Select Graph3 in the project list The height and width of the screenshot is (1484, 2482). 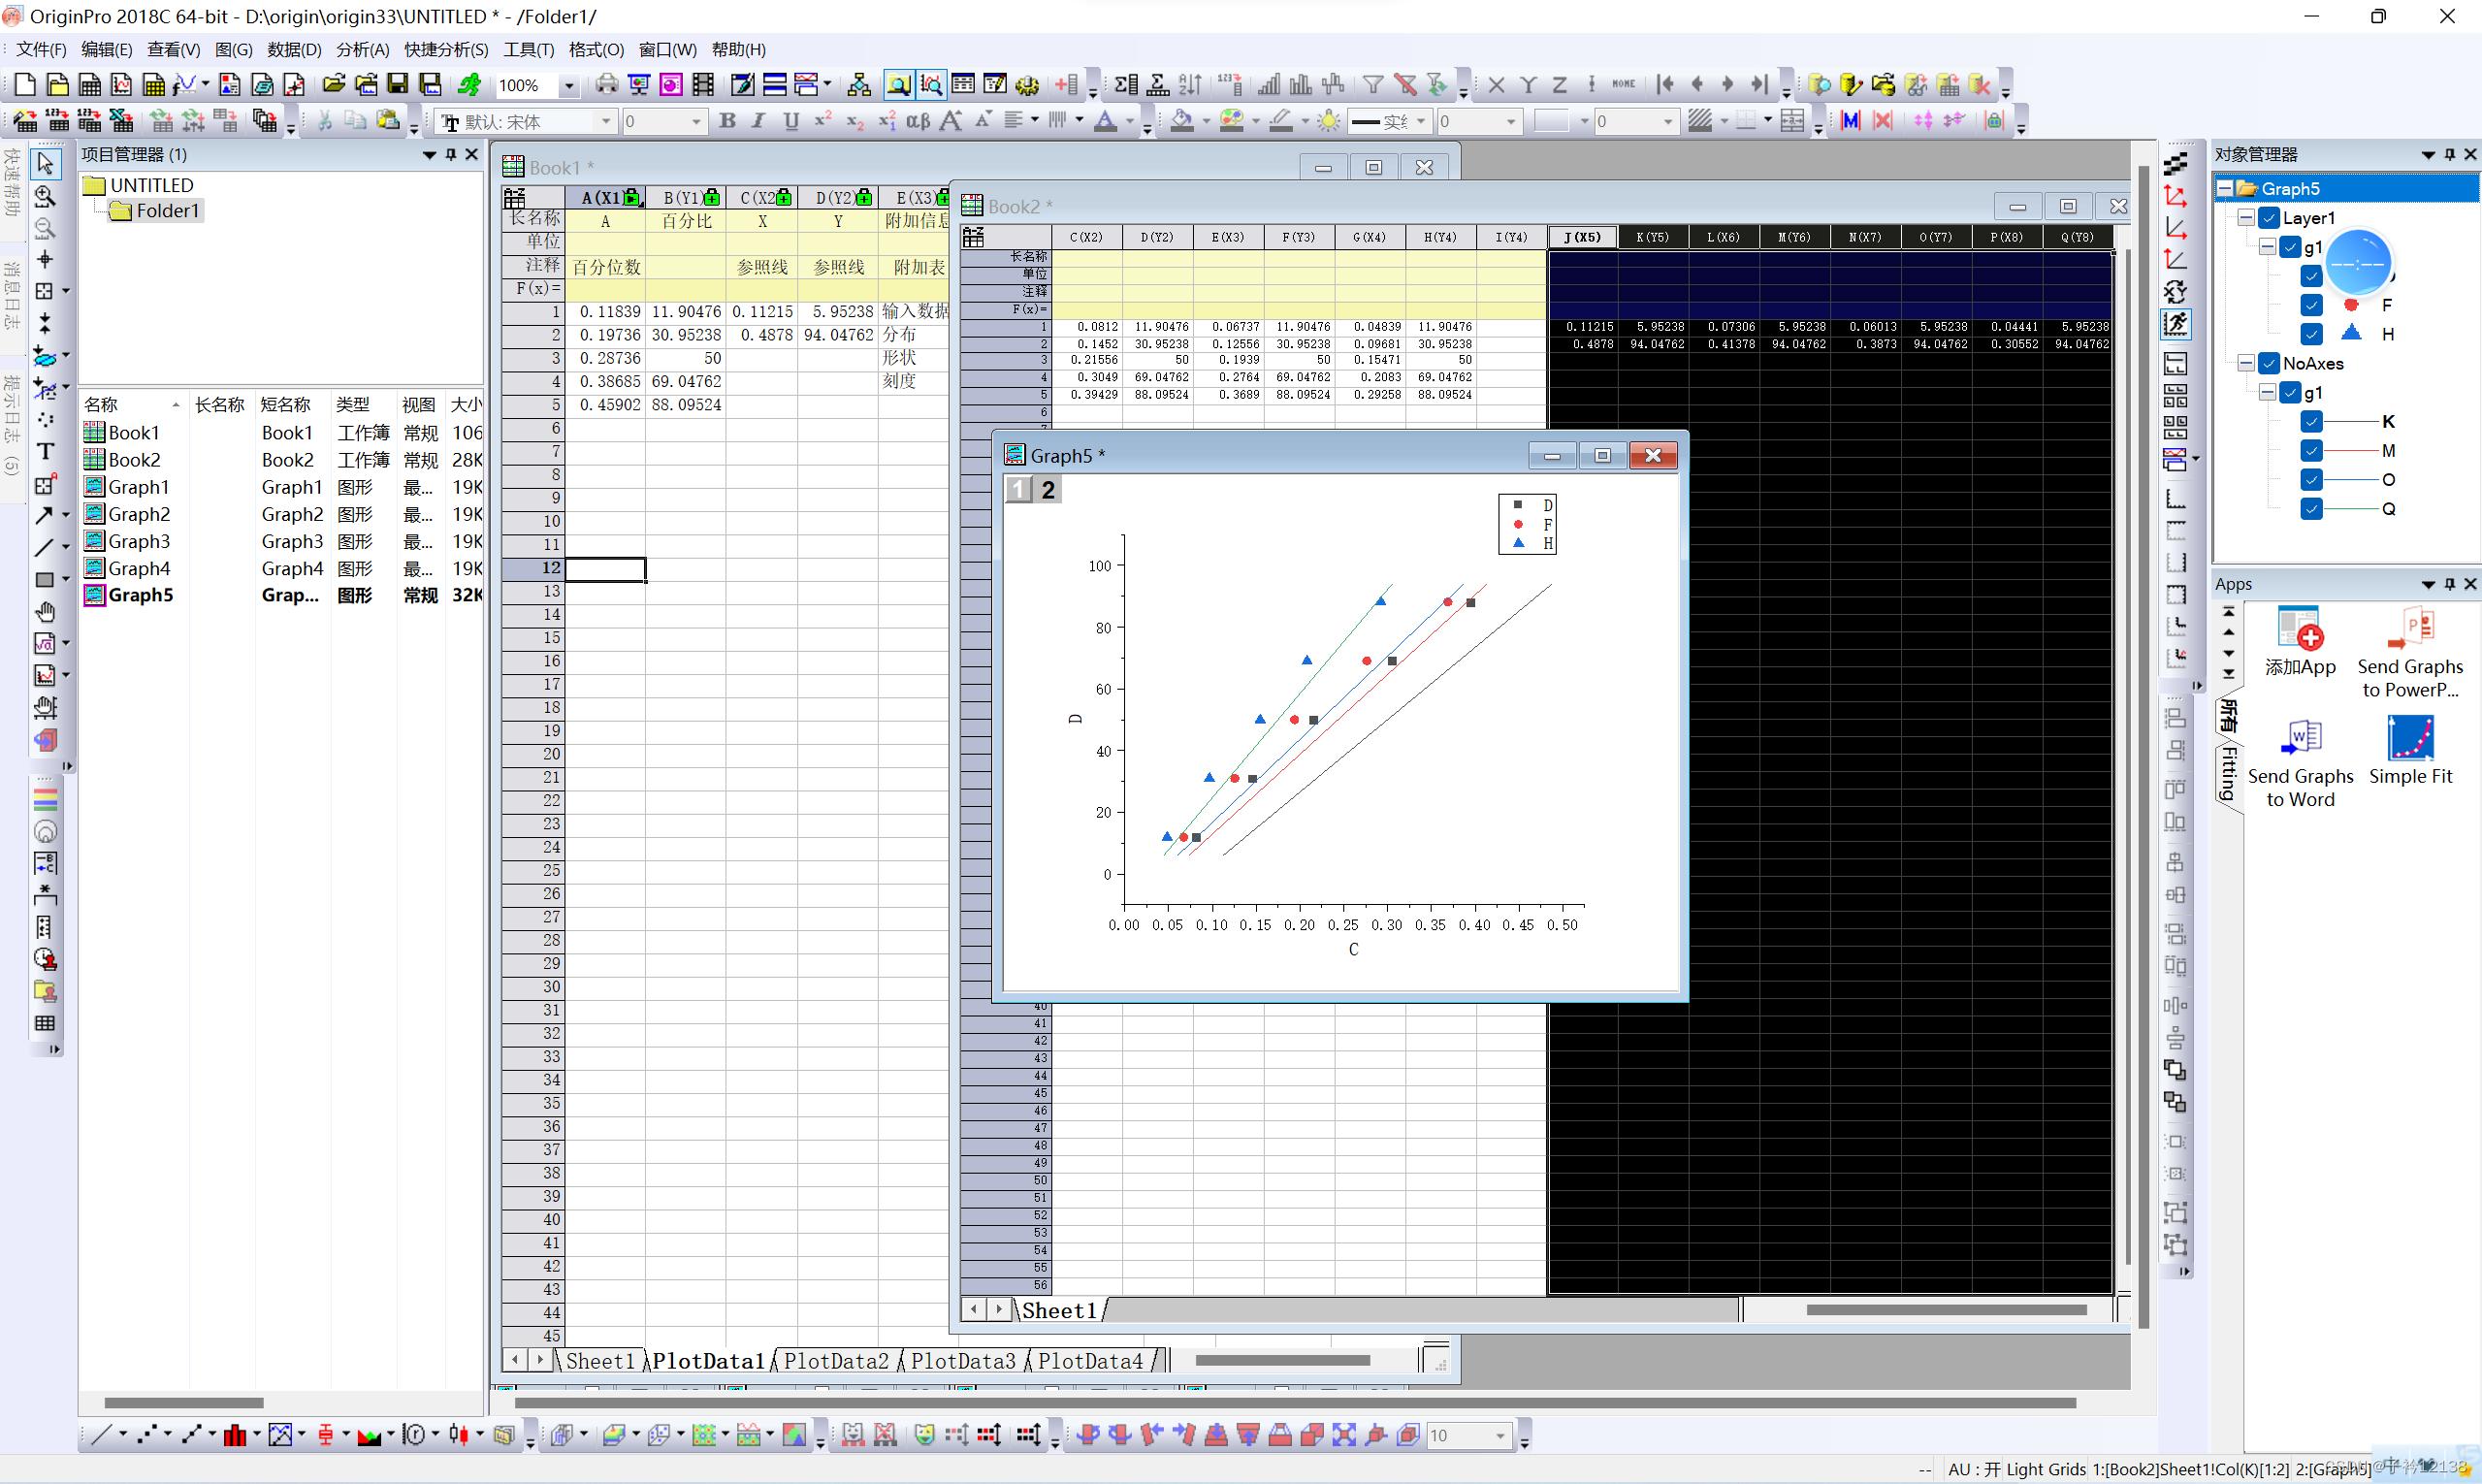click(139, 541)
